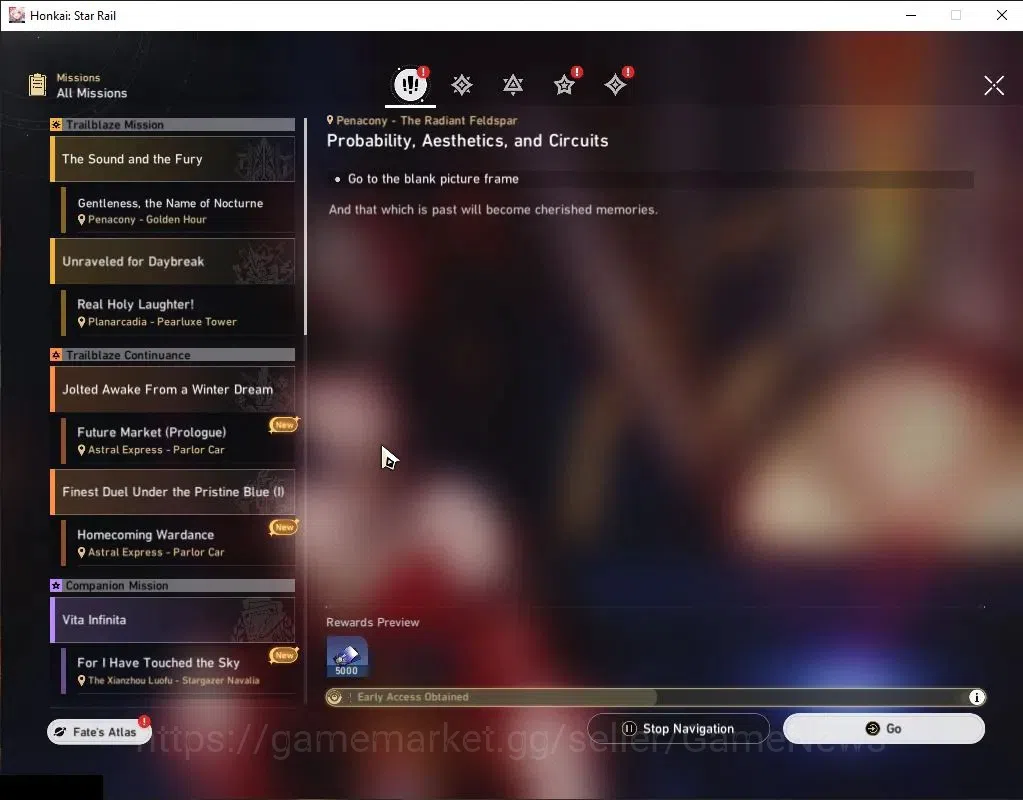Viewport: 1023px width, 800px height.
Task: Minimize the Honkai: Star Rail window
Action: [911, 15]
